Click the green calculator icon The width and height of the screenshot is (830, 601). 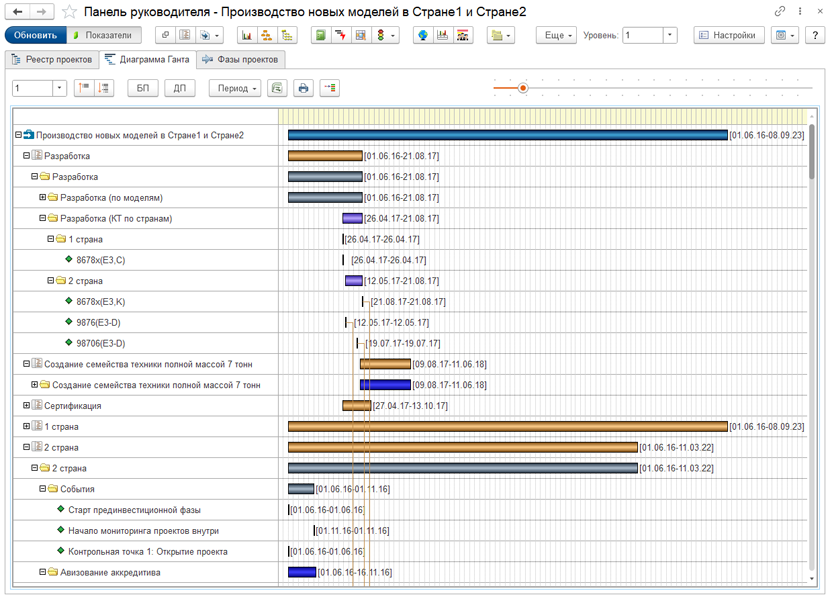(320, 35)
